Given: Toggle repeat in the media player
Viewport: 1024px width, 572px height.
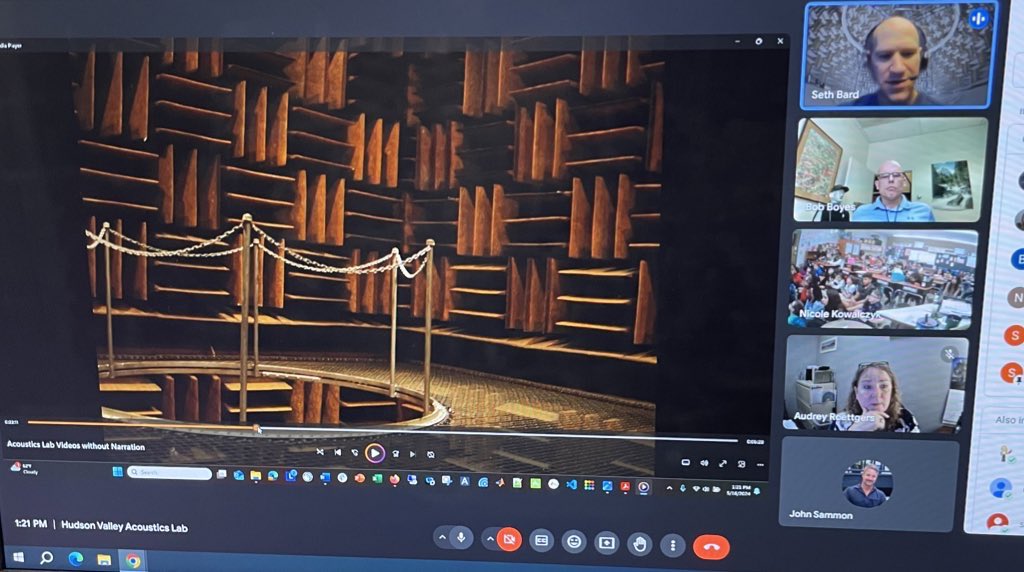Looking at the screenshot, I should pos(431,454).
